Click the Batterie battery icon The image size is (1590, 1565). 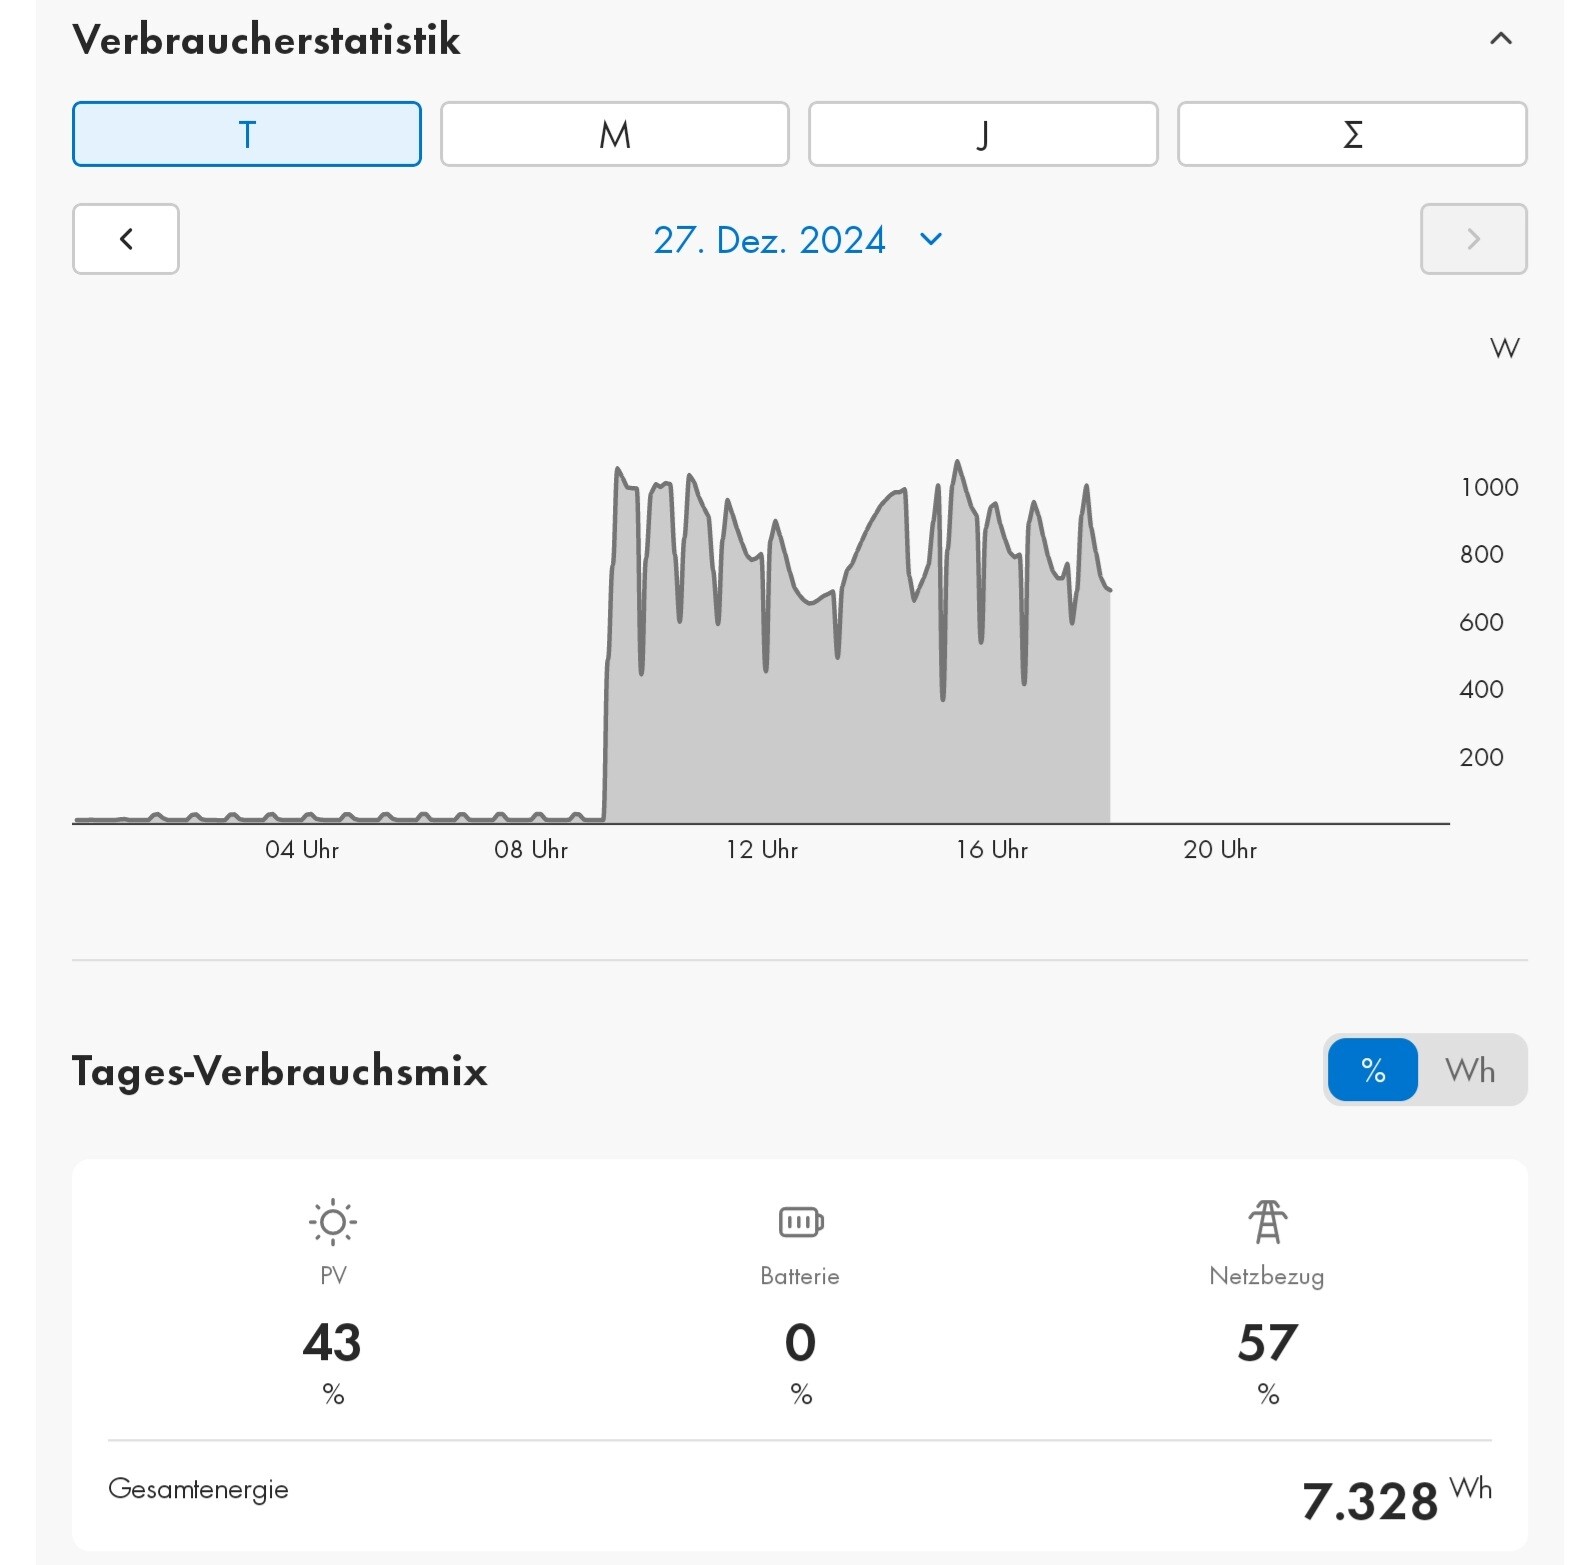[x=800, y=1222]
